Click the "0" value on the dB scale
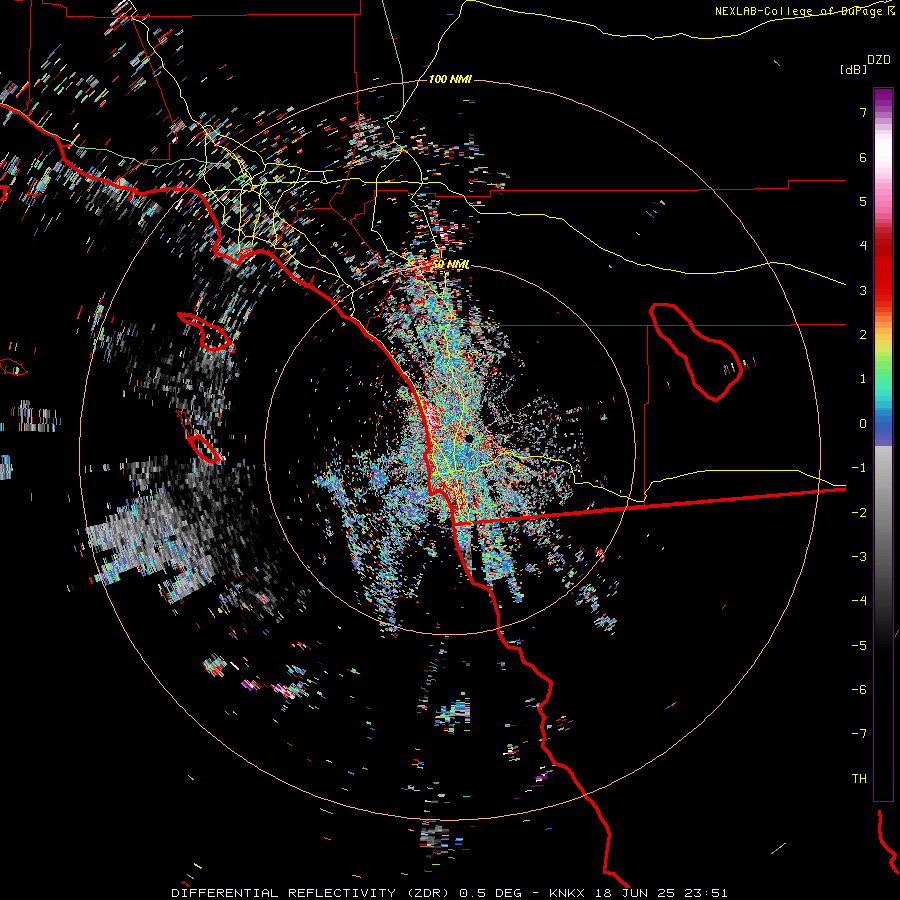900x900 pixels. [x=863, y=424]
